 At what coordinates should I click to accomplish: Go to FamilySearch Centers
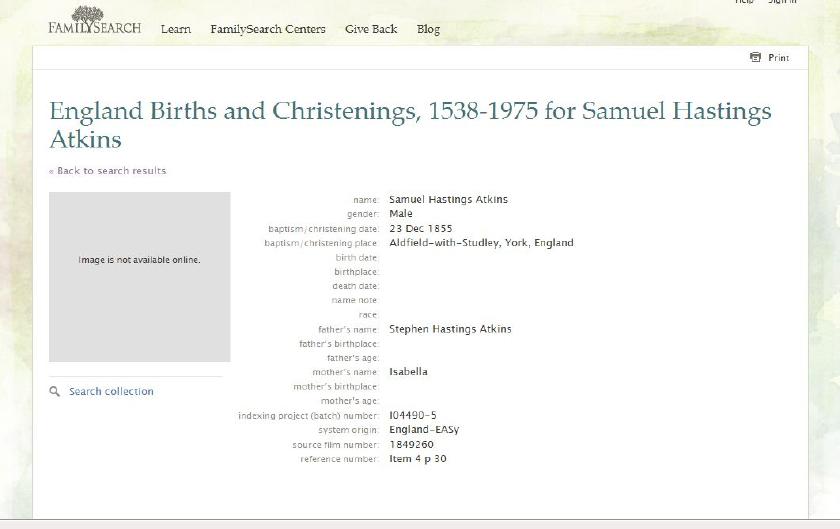click(x=267, y=29)
